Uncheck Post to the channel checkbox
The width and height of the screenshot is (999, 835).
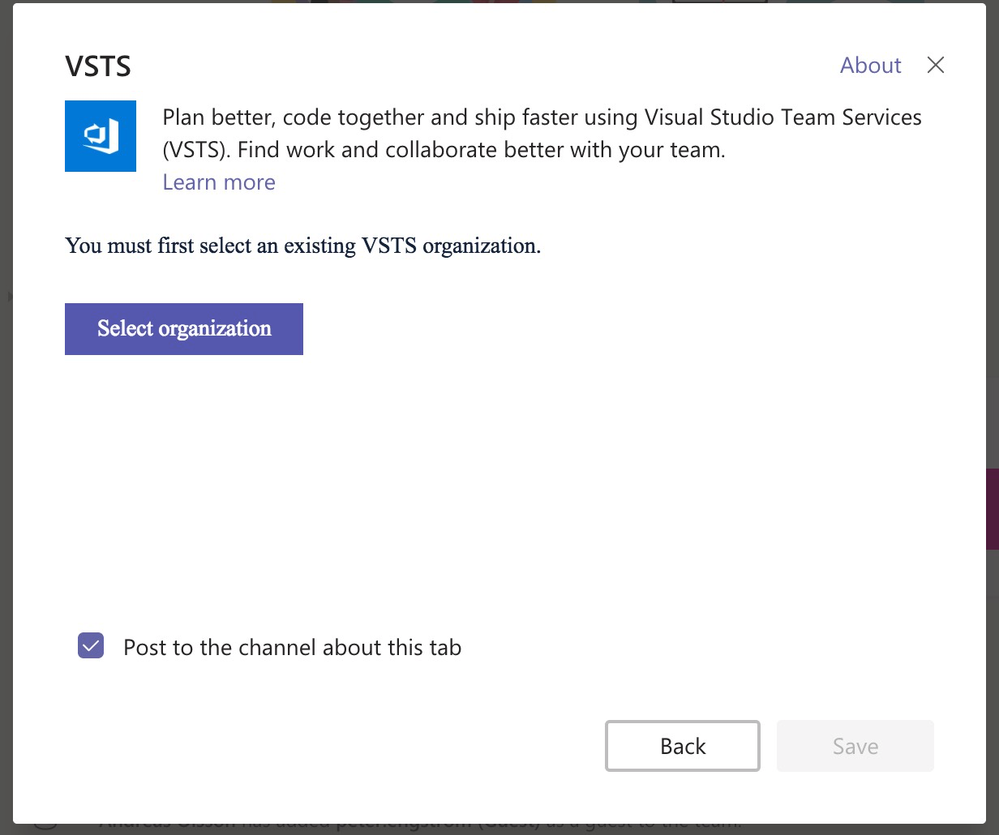91,646
